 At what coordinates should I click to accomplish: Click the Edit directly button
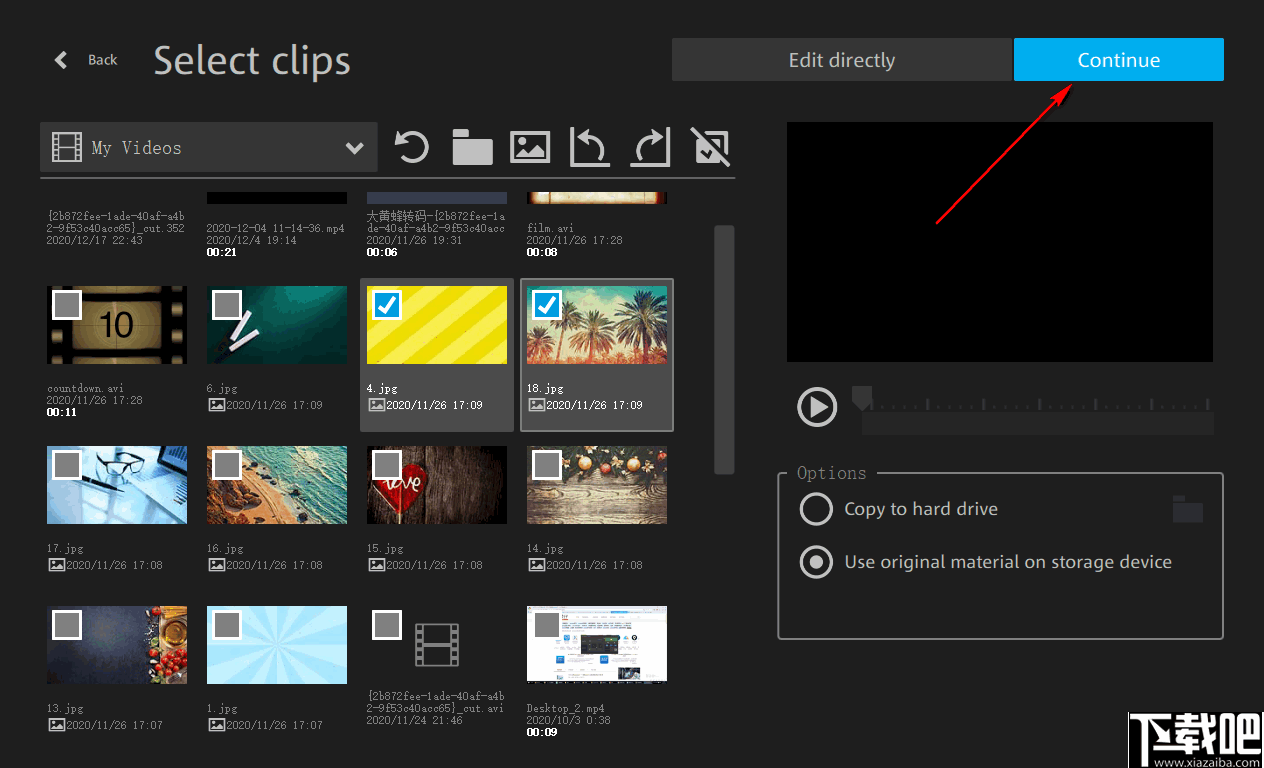tap(841, 59)
